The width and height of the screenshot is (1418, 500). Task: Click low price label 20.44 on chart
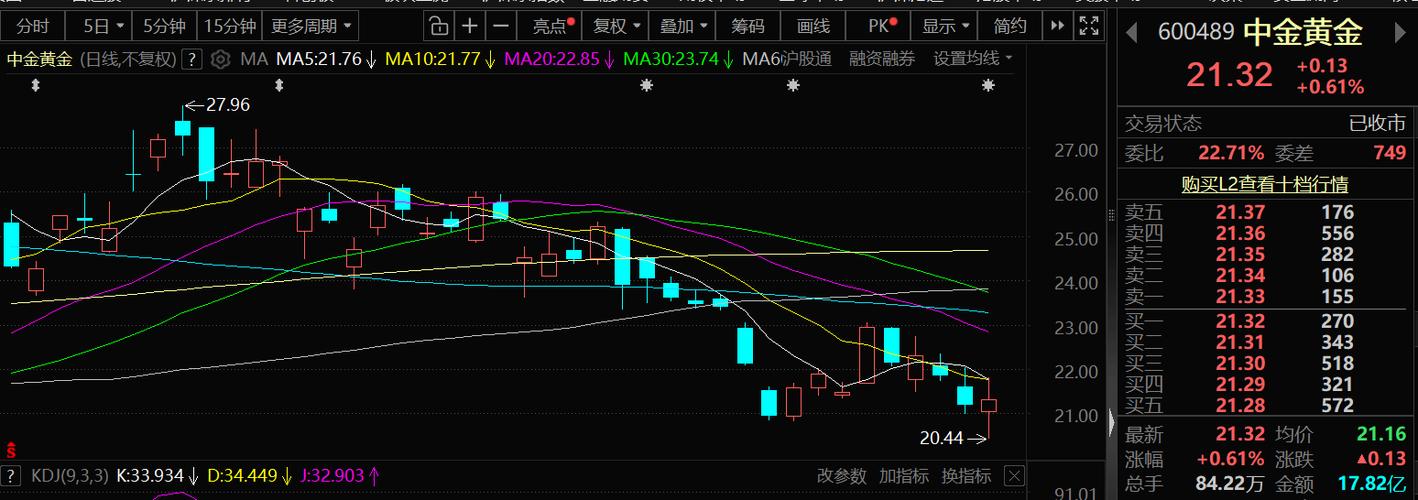[x=941, y=437]
